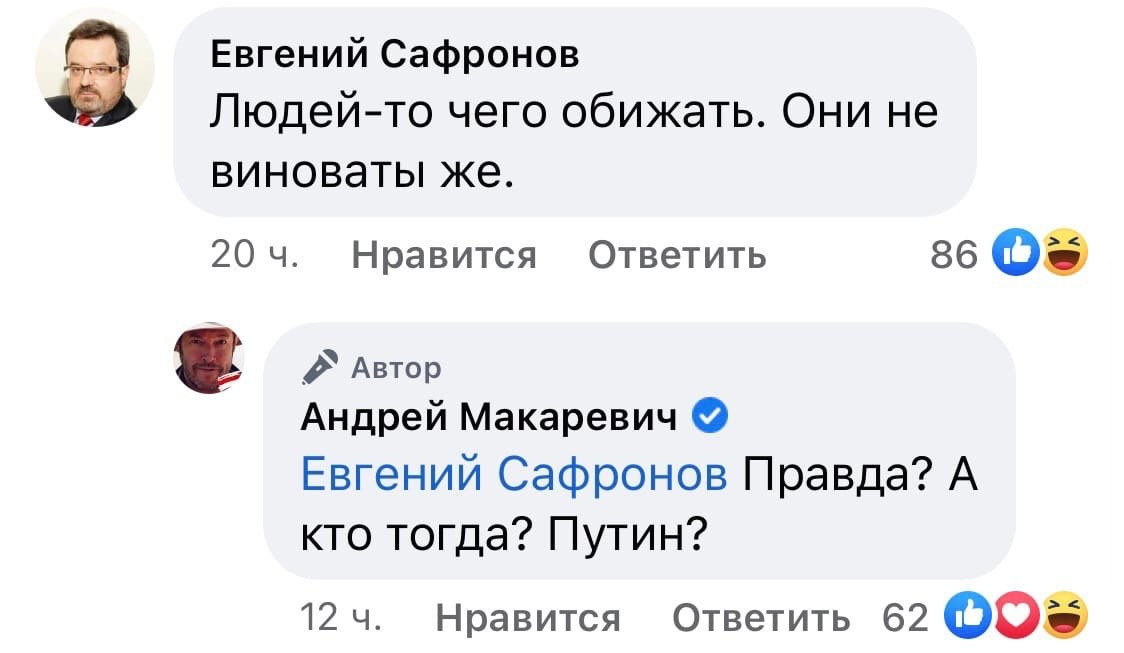Click the microphone author icon
Screen dimensions: 1124x653
click(x=320, y=367)
